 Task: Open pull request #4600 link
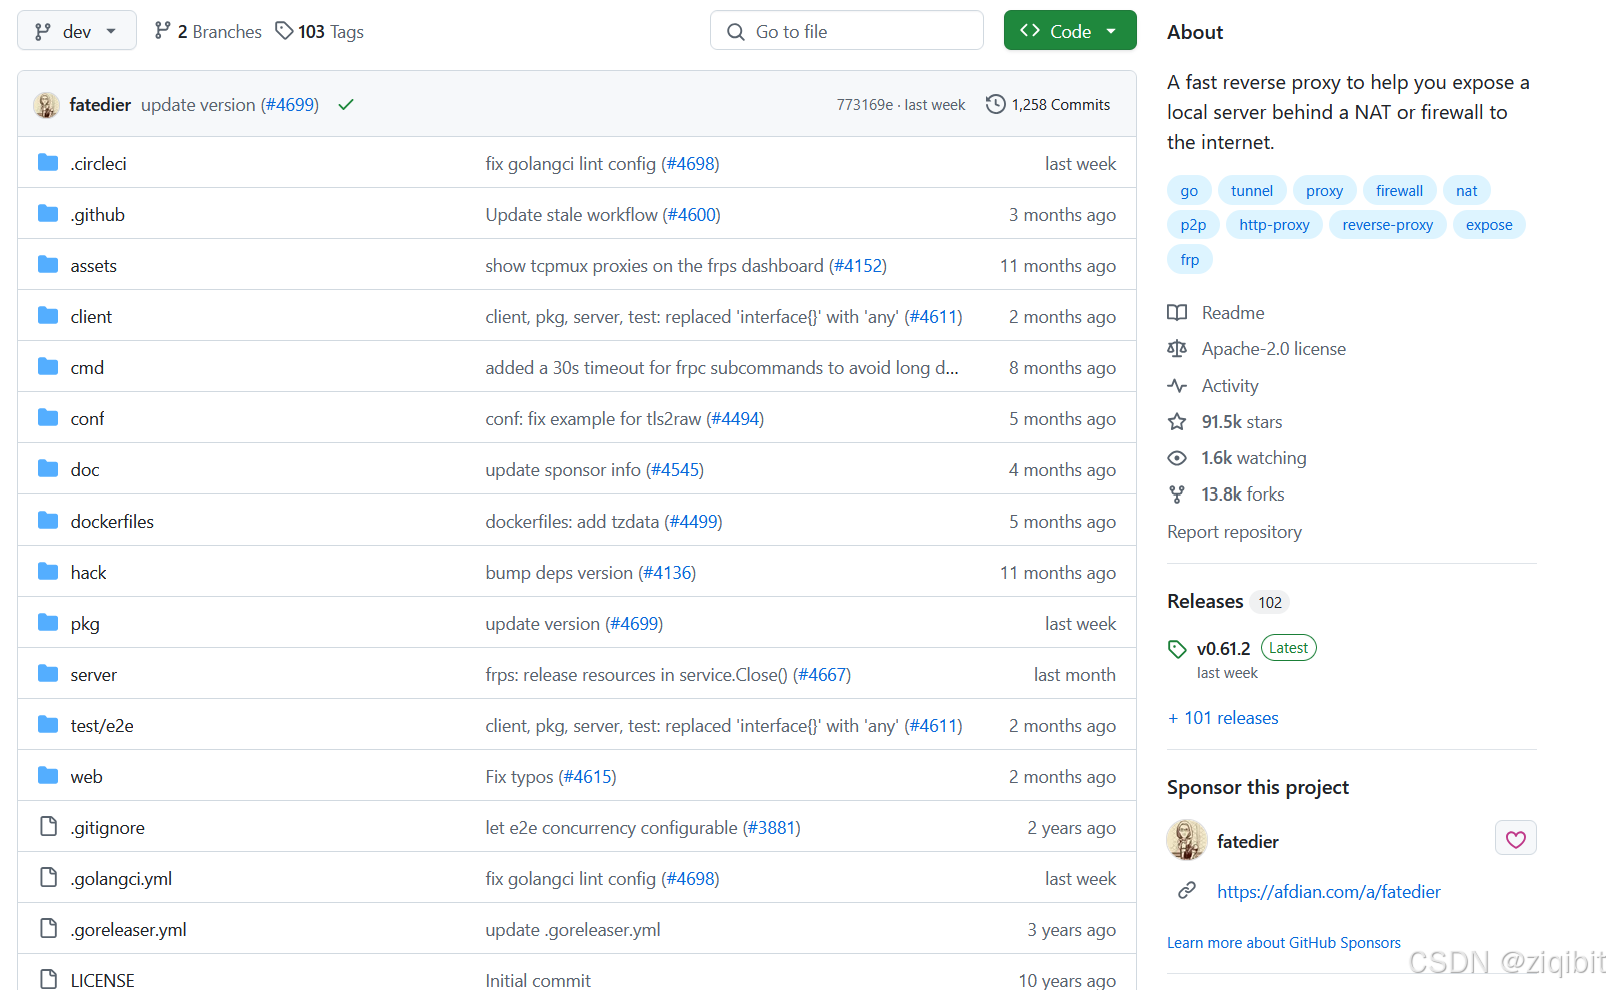(x=691, y=215)
